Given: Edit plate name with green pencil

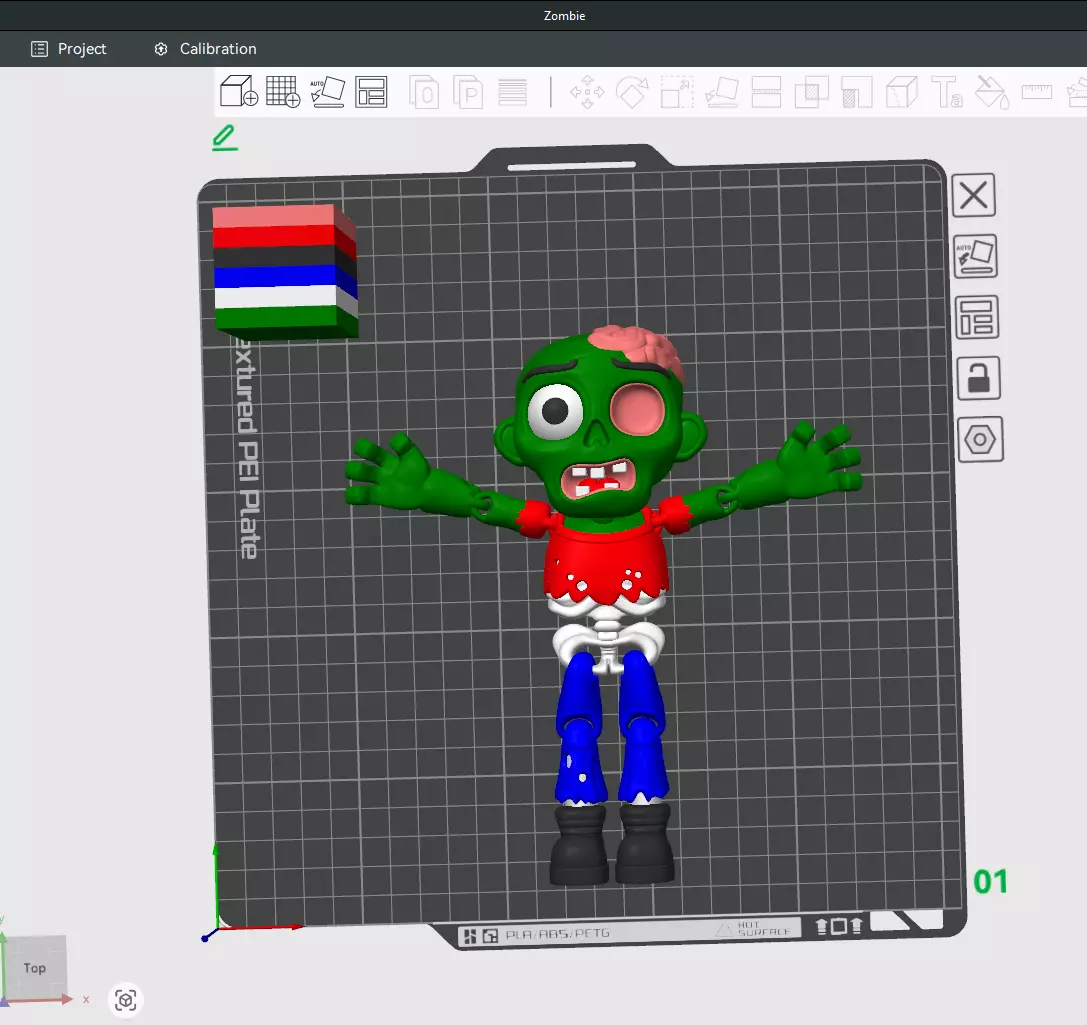Looking at the screenshot, I should (225, 137).
